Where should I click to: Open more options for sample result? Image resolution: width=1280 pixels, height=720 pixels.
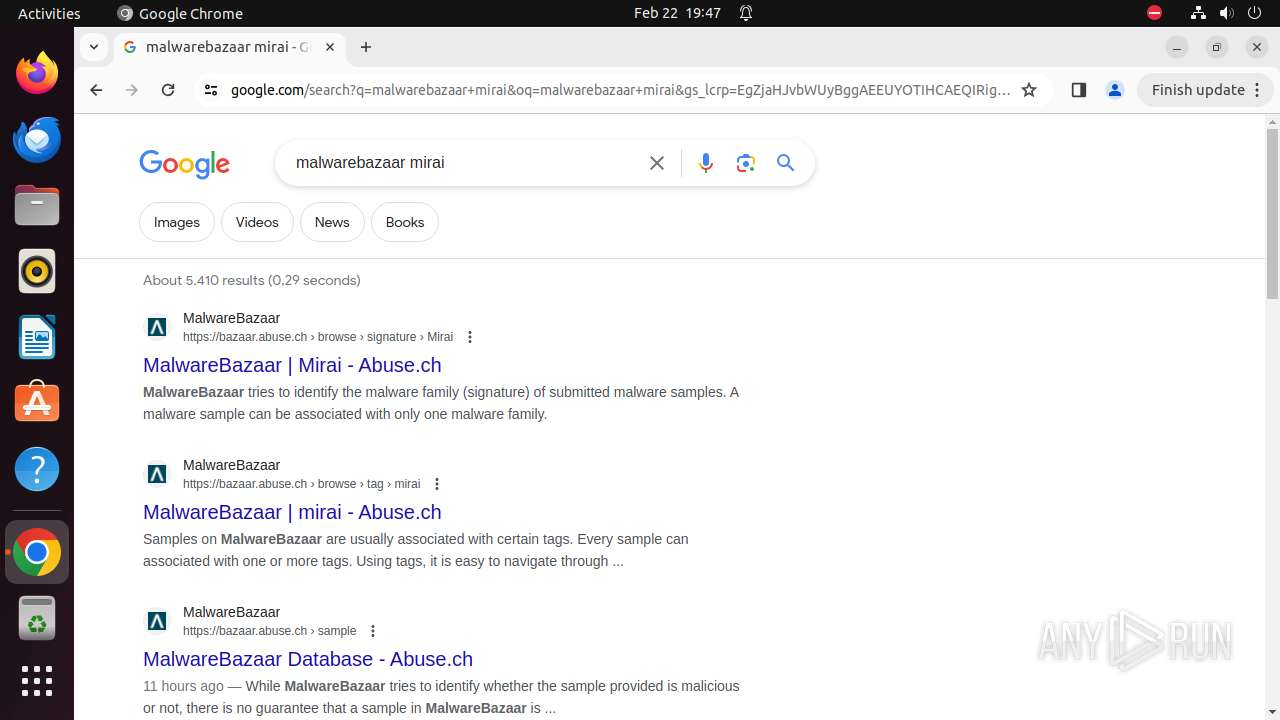373,631
